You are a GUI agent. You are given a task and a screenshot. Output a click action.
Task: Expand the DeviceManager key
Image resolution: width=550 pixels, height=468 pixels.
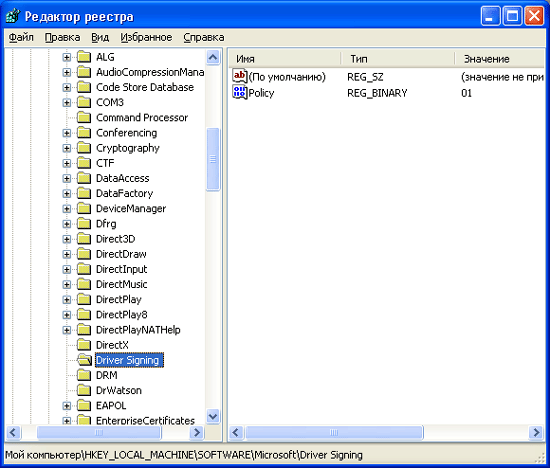[x=67, y=209]
